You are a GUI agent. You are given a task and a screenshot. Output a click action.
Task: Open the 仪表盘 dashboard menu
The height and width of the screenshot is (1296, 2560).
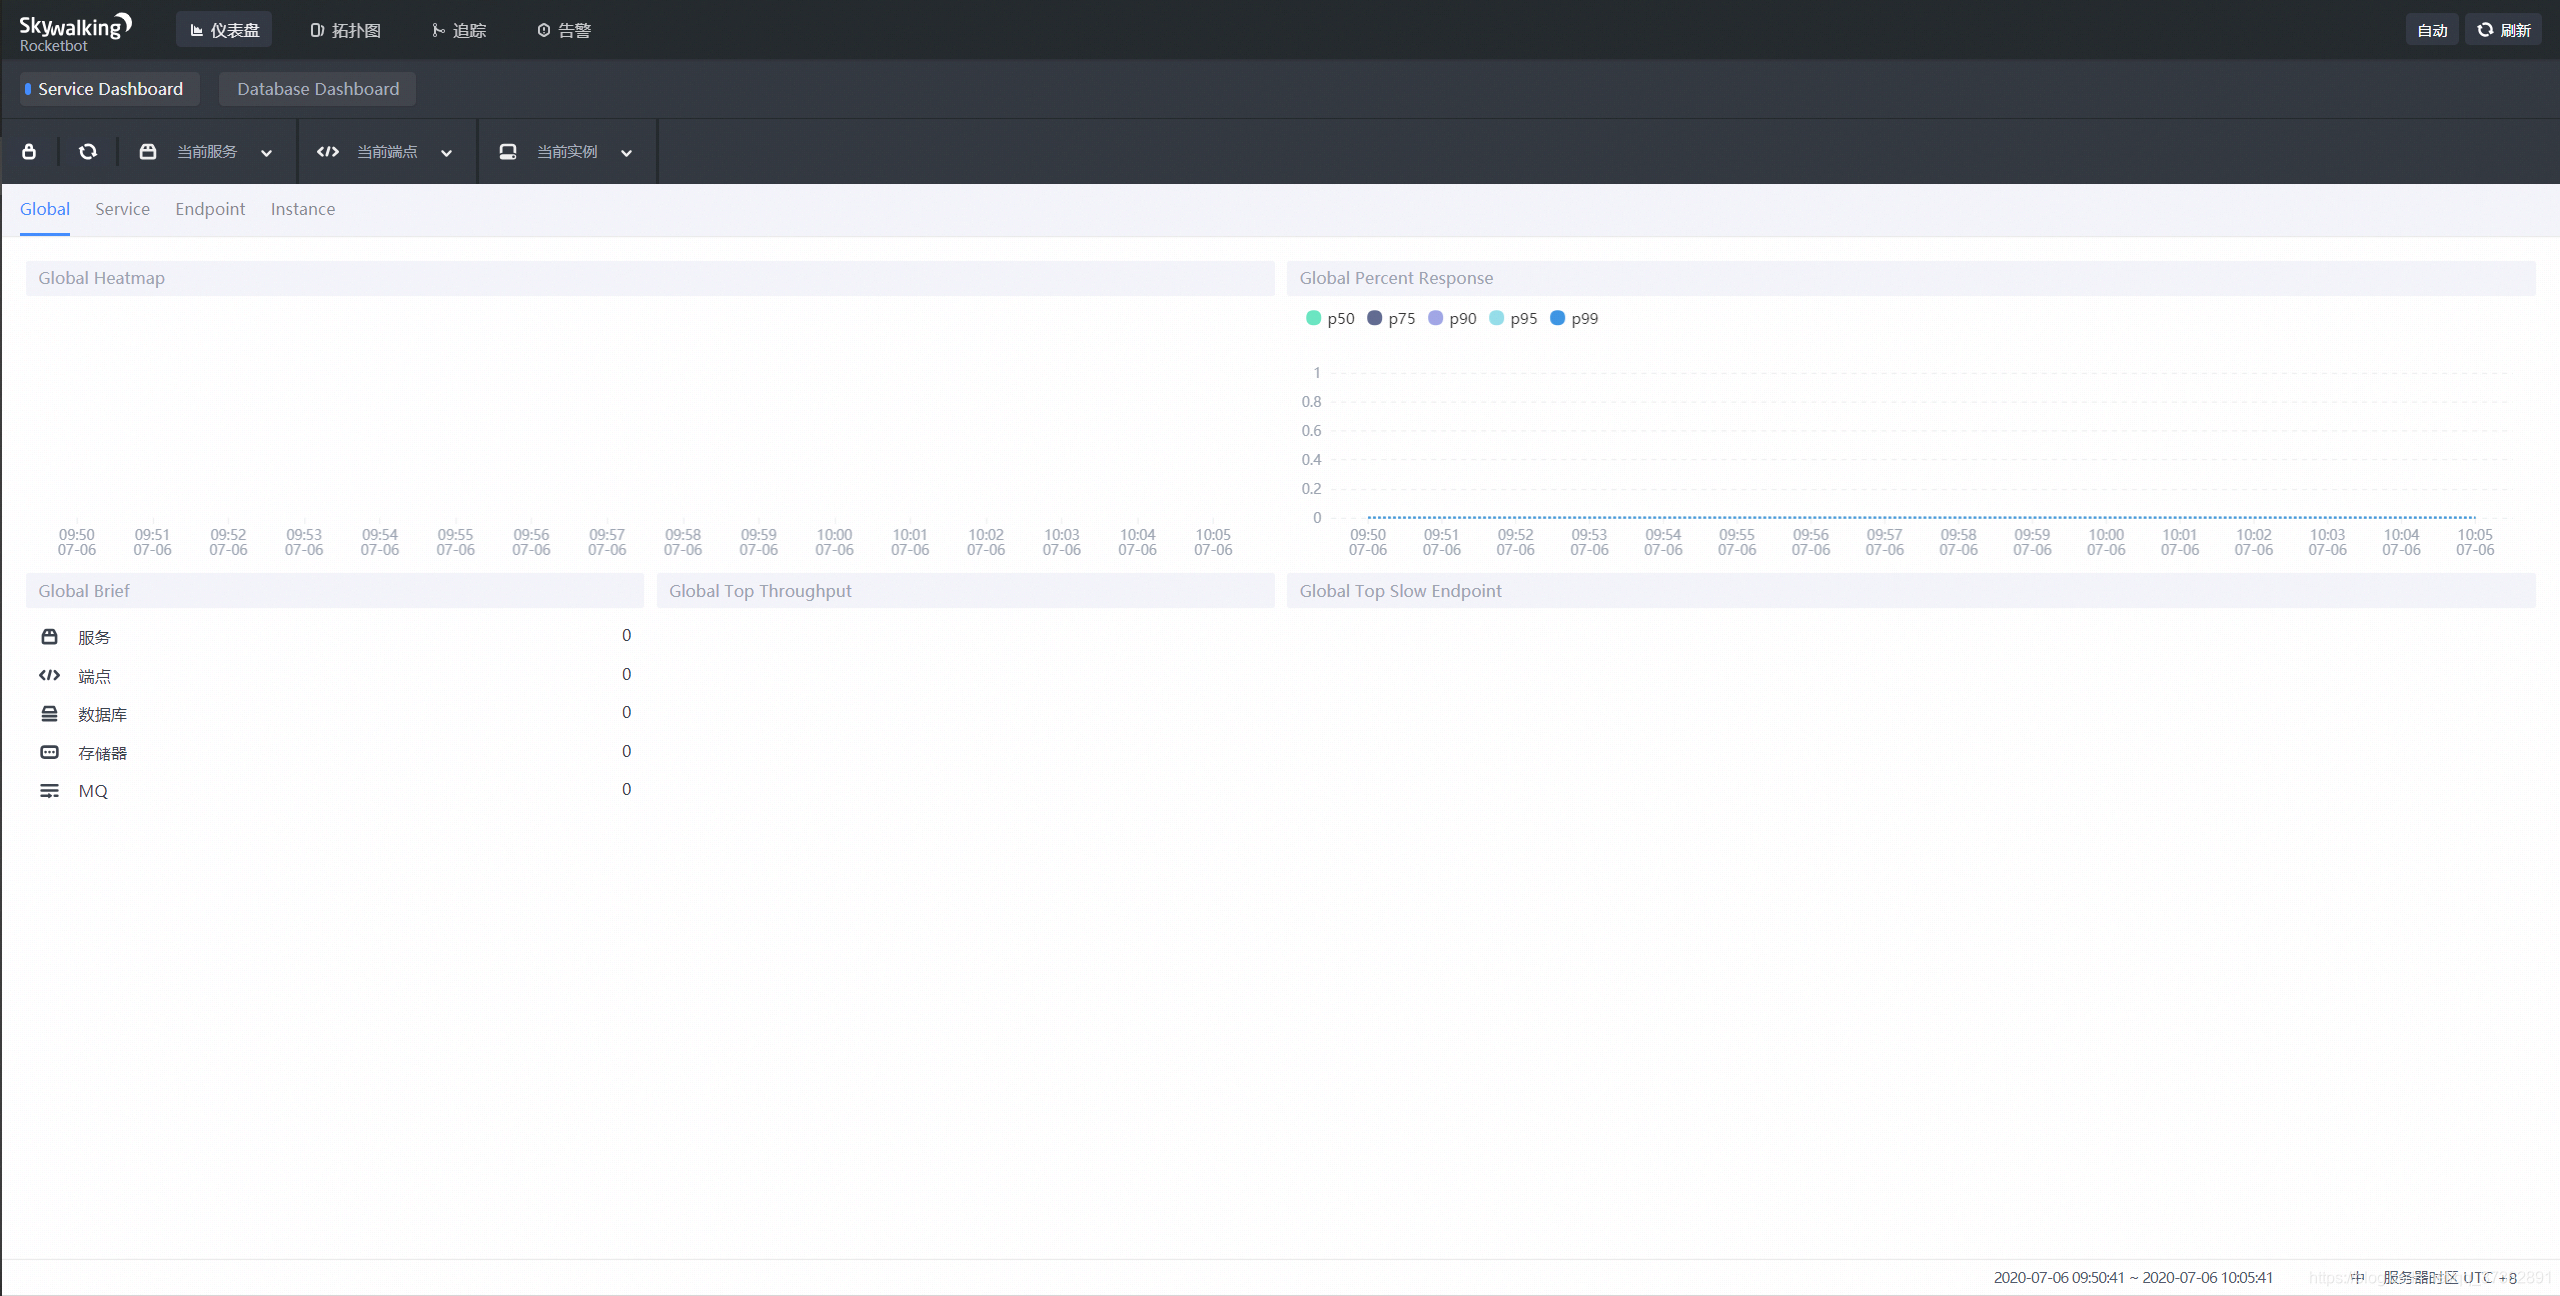tap(224, 30)
